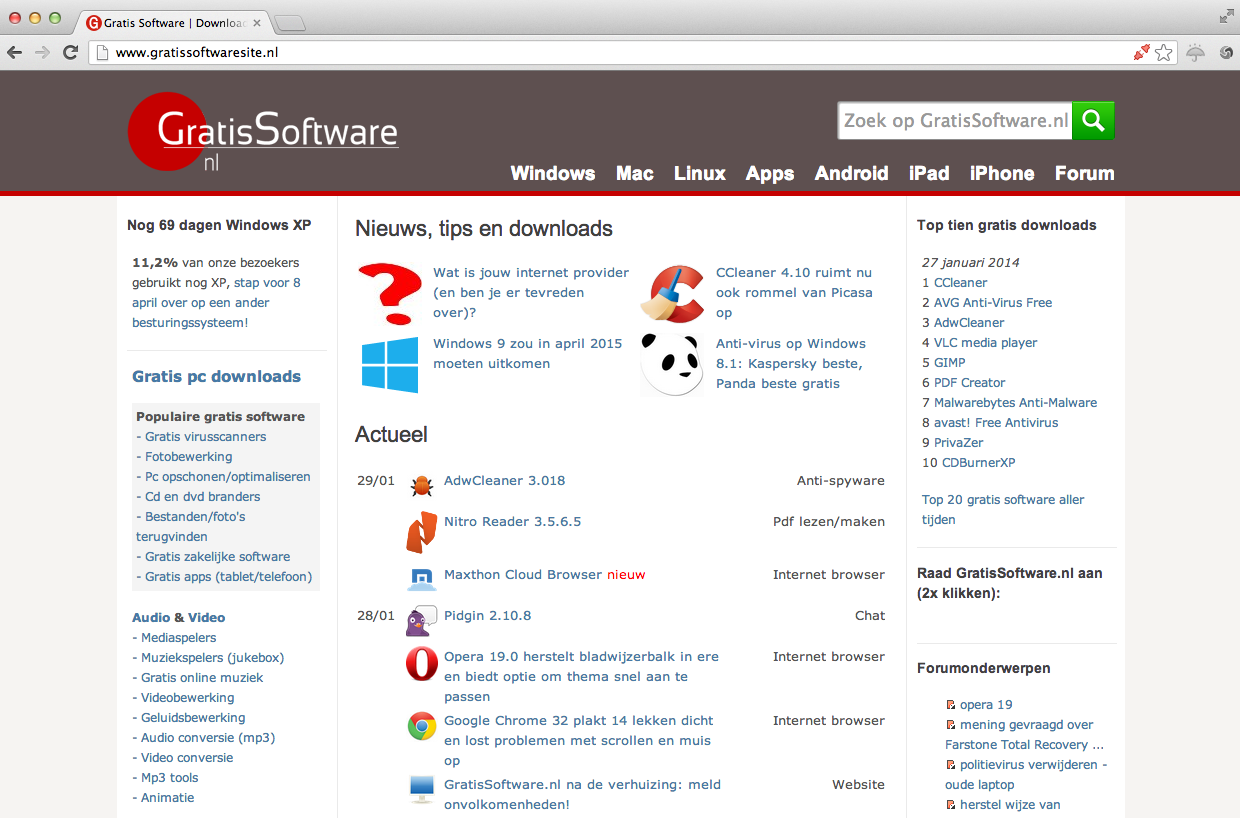Click the Nitro Reader icon

[x=422, y=532]
